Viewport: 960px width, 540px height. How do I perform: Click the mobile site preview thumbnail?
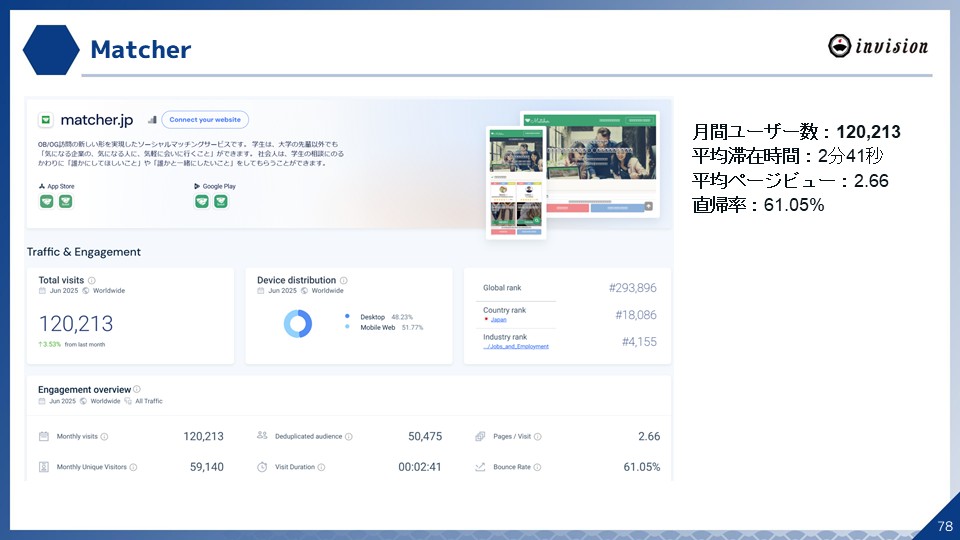pyautogui.click(x=516, y=182)
